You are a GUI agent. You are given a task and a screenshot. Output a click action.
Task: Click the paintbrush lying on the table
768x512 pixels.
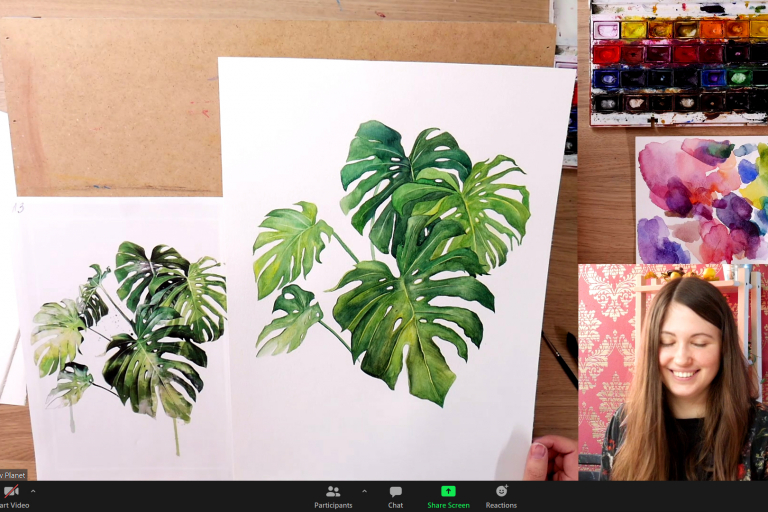coord(560,358)
